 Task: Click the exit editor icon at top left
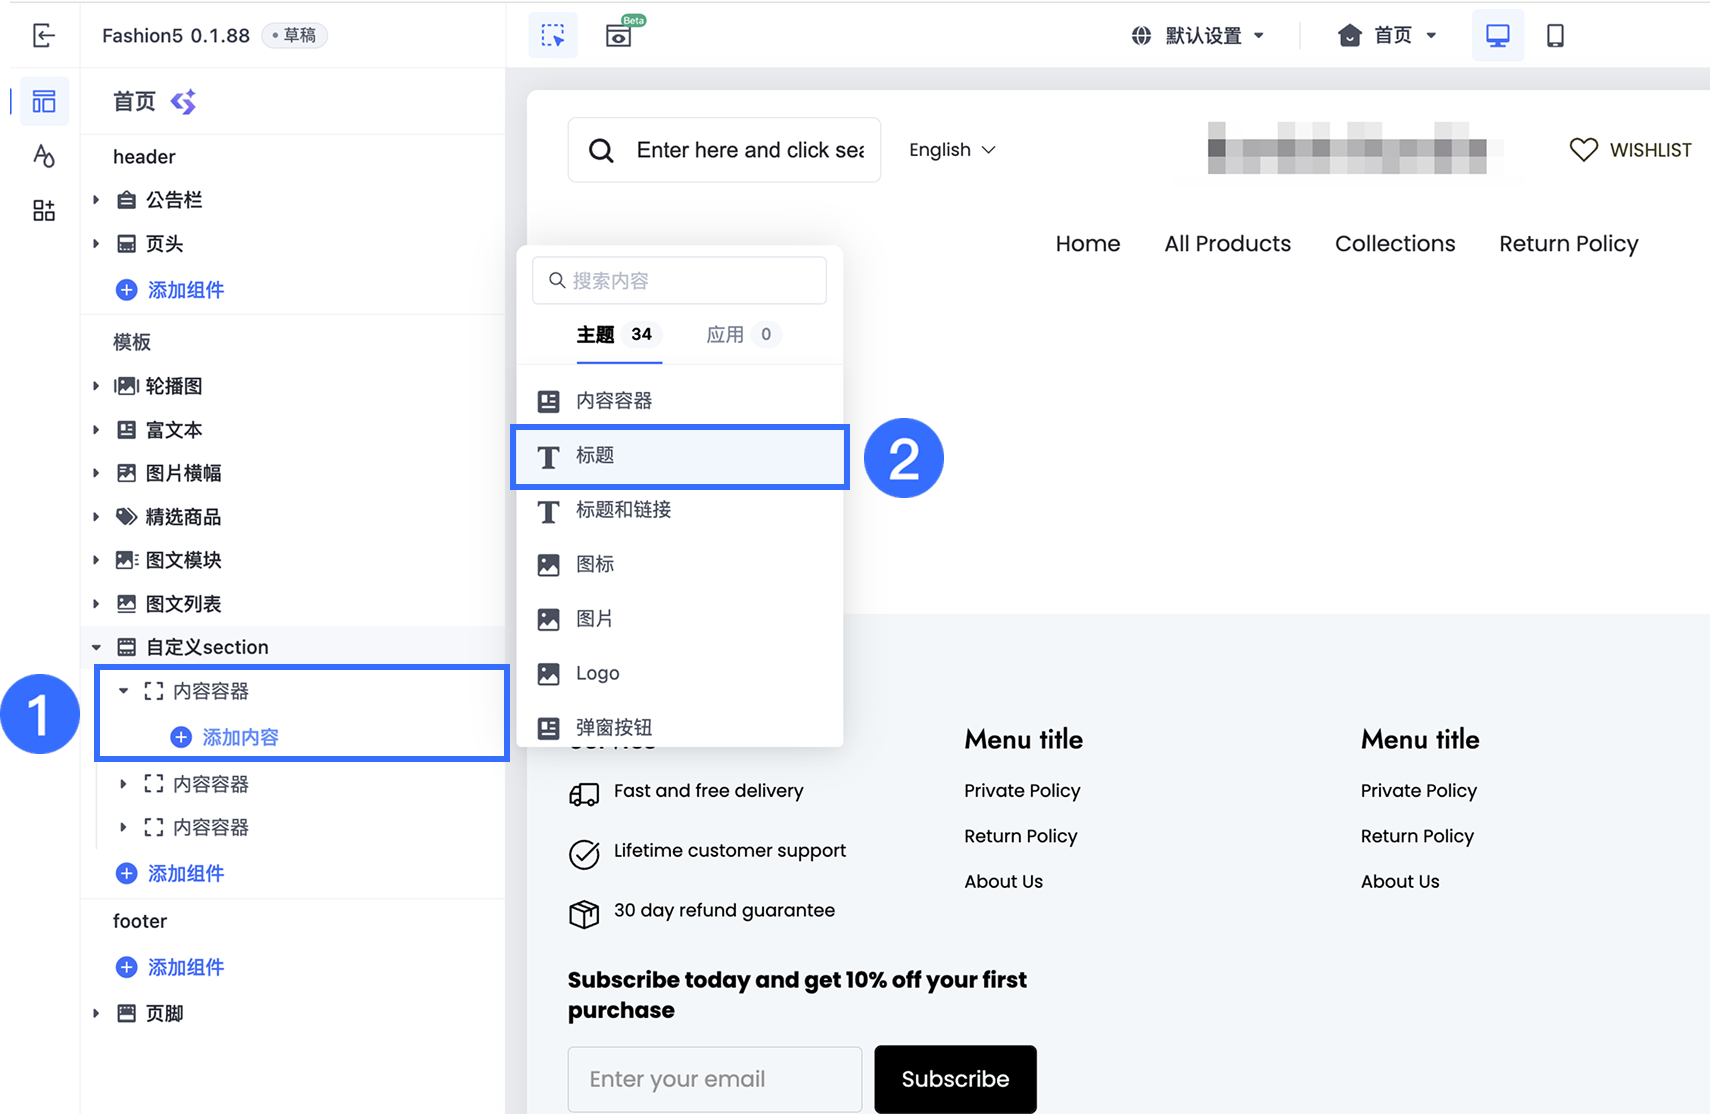(44, 36)
